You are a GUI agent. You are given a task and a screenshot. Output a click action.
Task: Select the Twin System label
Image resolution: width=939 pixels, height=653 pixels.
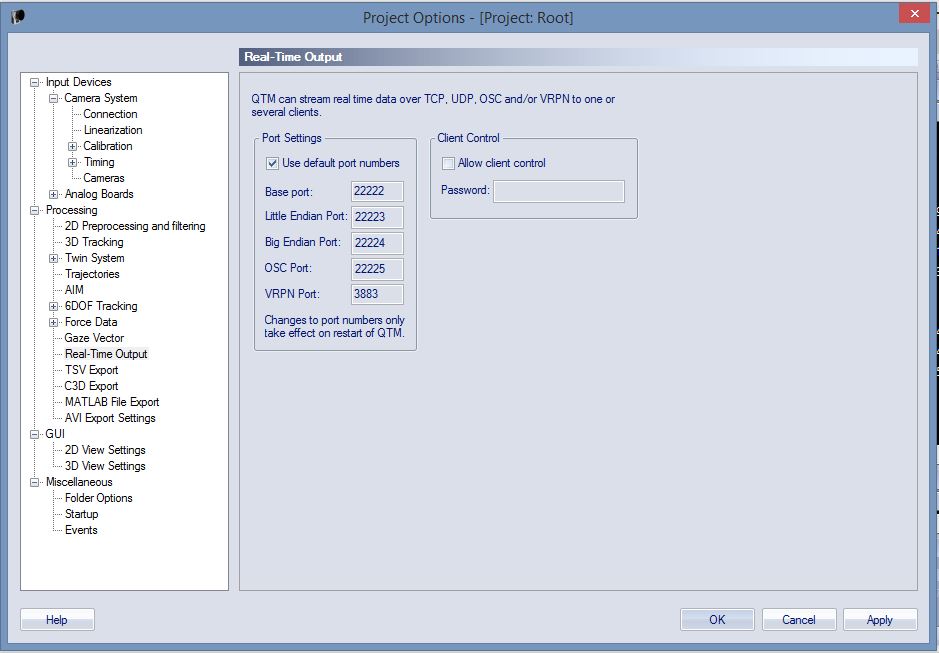point(95,258)
